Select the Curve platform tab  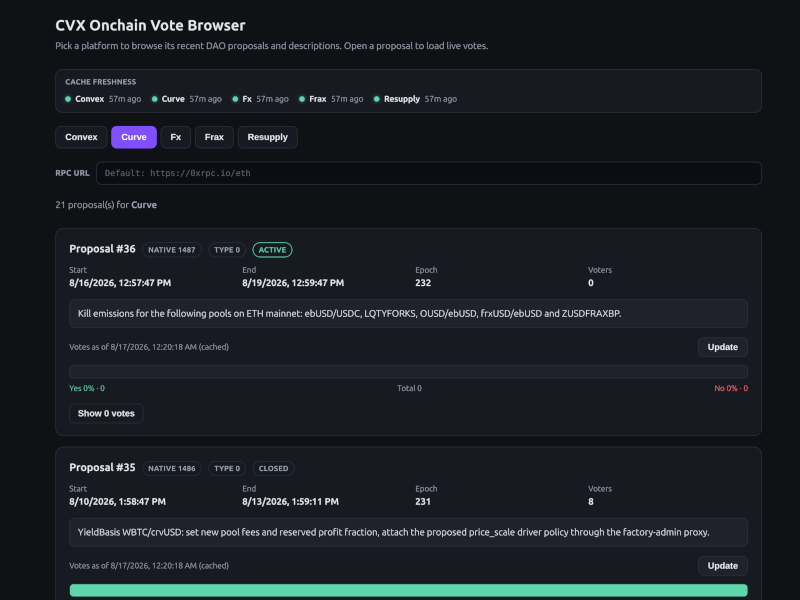click(134, 137)
